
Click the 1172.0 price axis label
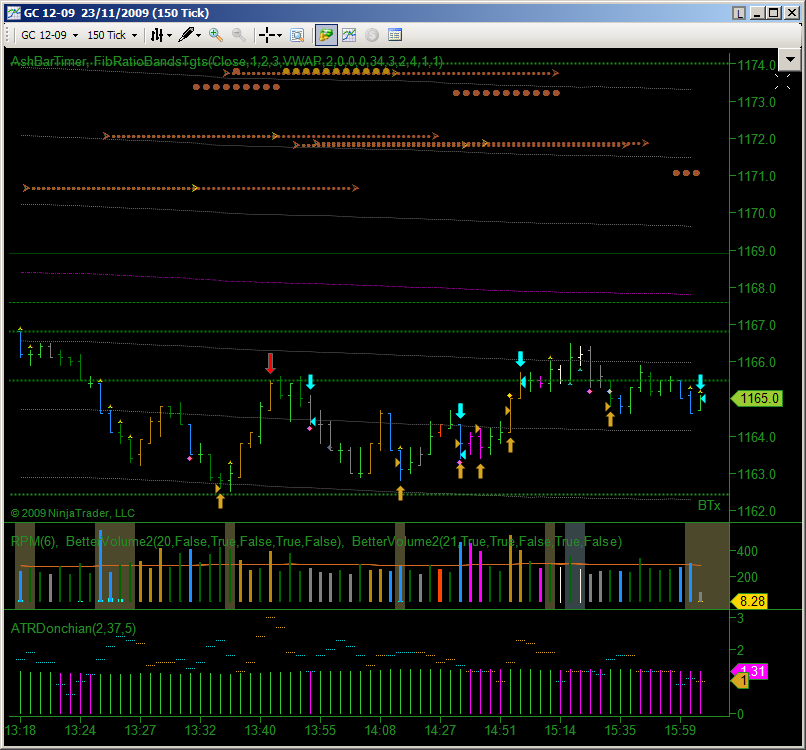(756, 139)
